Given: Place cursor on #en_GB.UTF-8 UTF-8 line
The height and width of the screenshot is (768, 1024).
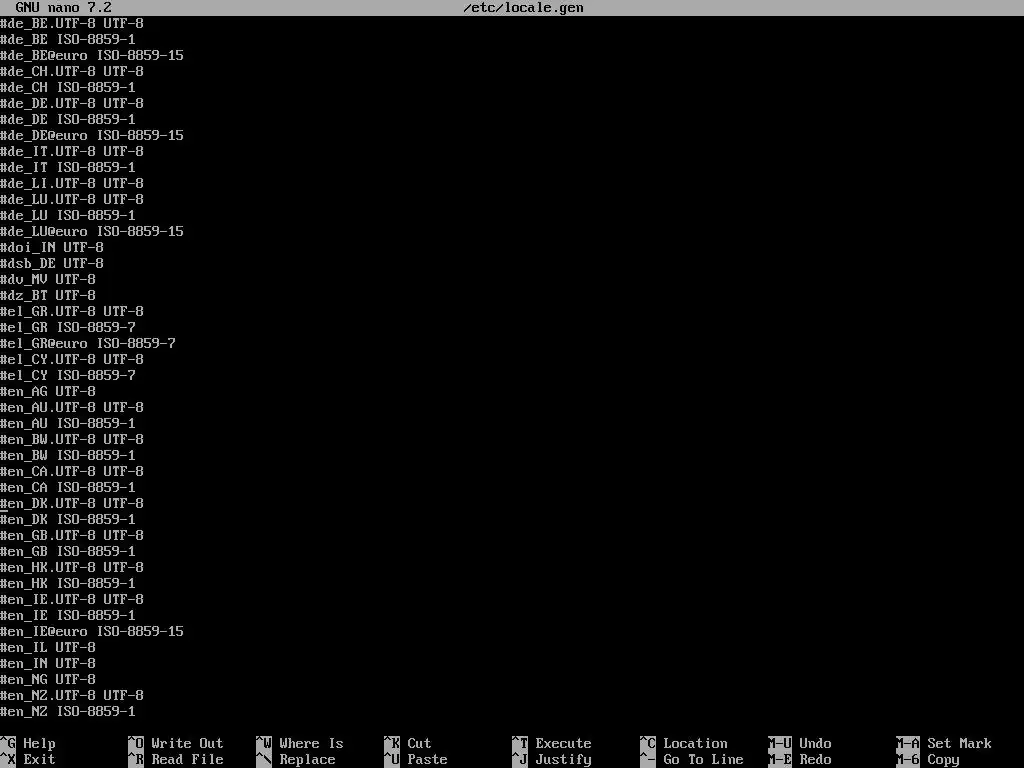Looking at the screenshot, I should tap(72, 536).
